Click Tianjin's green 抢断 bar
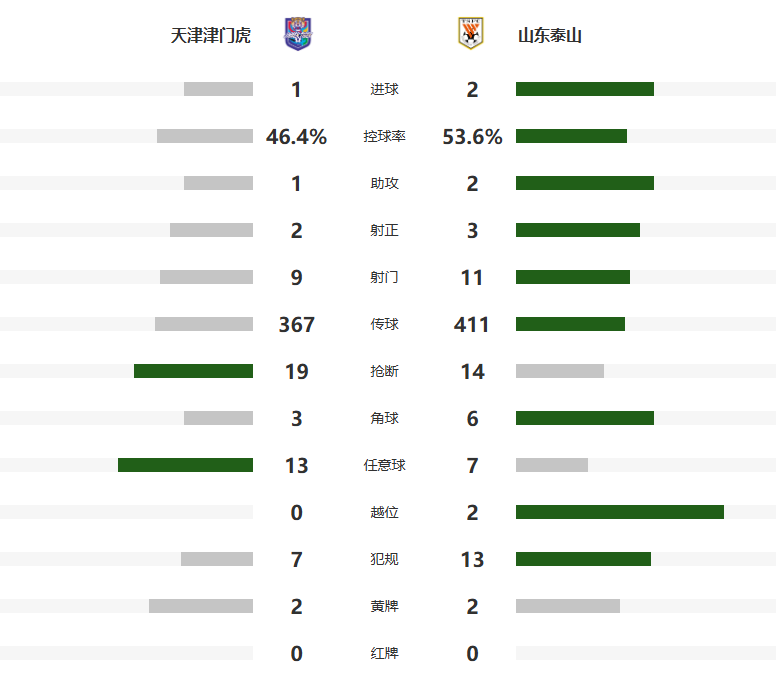This screenshot has height=680, width=779. (x=193, y=371)
